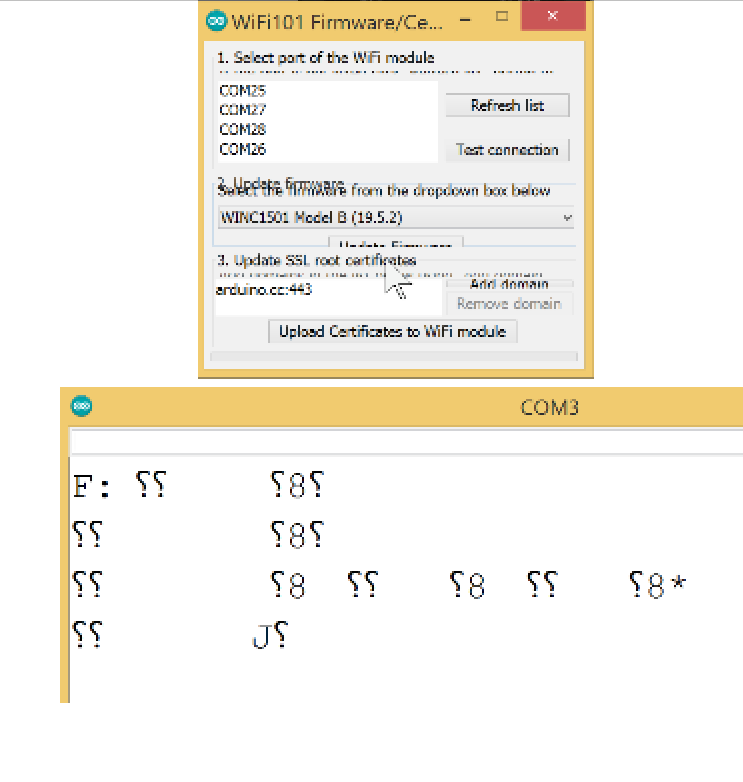Click the COM3 window title
743x782 pixels.
(550, 408)
